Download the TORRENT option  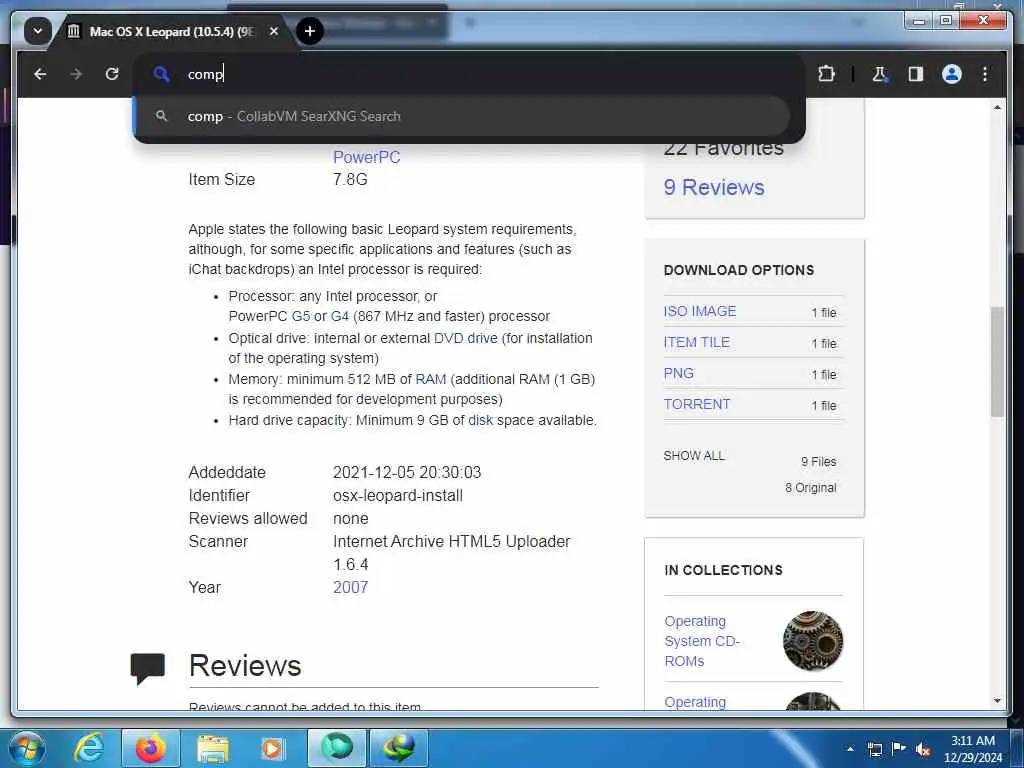point(697,404)
